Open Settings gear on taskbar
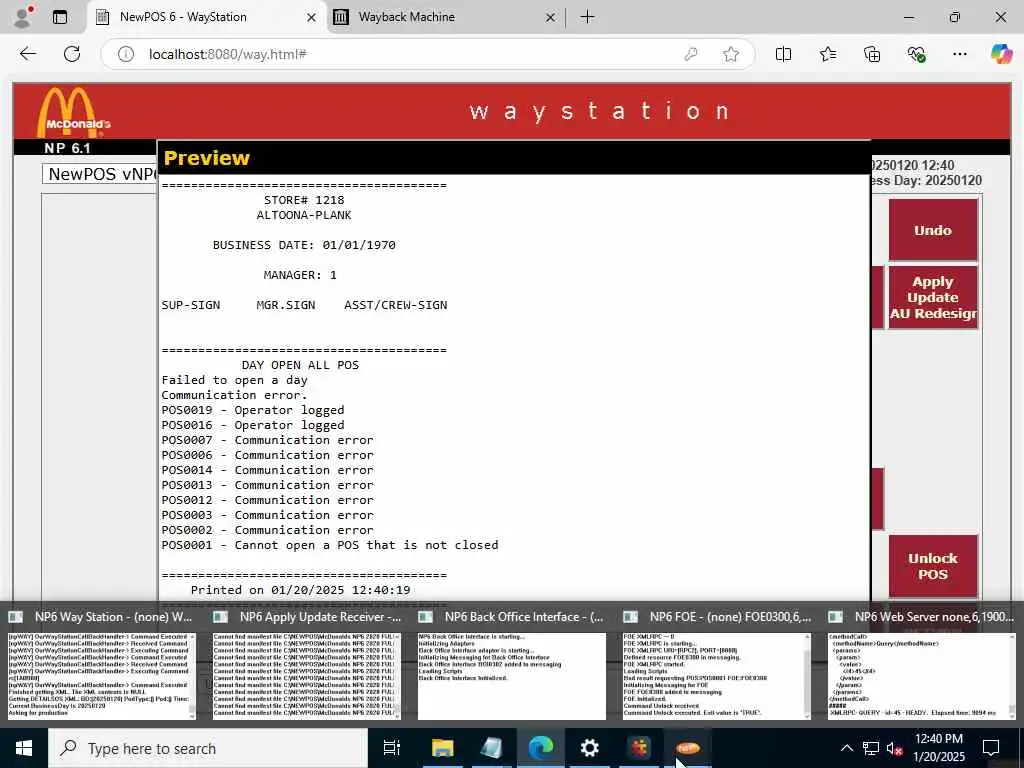Image resolution: width=1024 pixels, height=768 pixels. [x=589, y=748]
